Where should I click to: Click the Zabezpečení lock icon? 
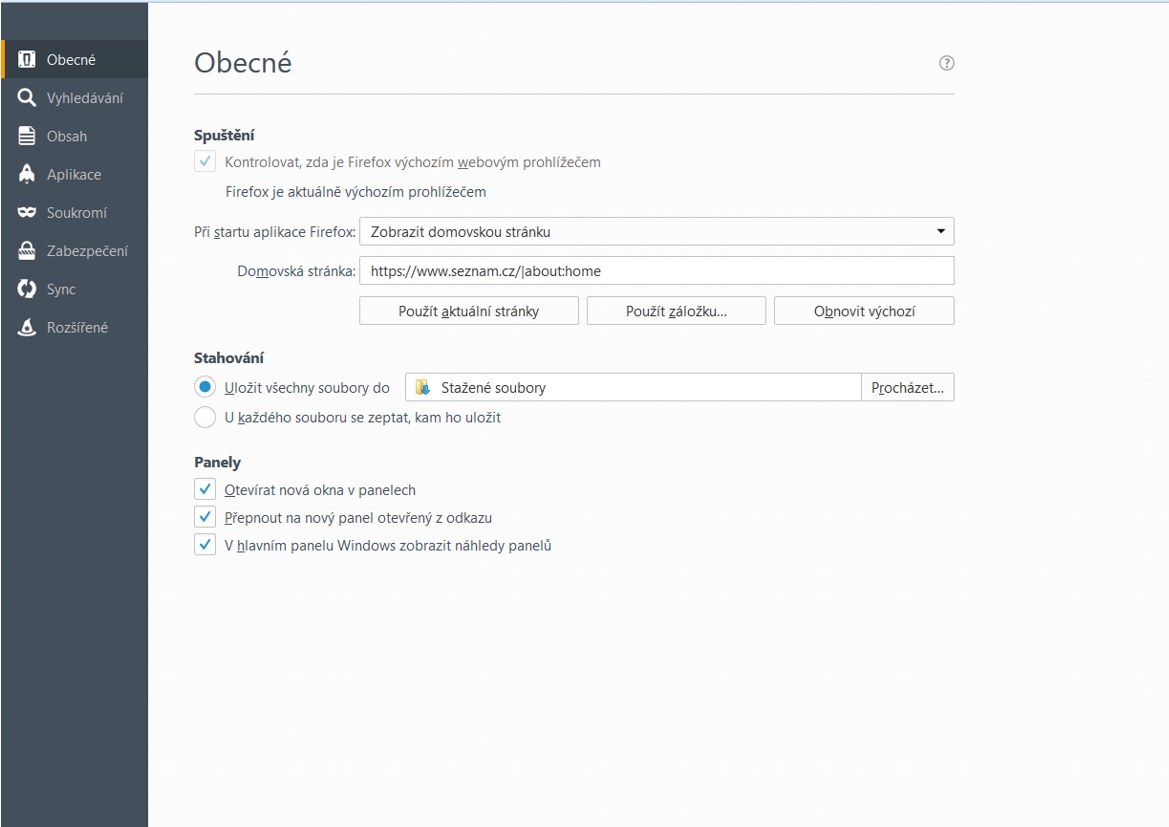click(x=28, y=251)
